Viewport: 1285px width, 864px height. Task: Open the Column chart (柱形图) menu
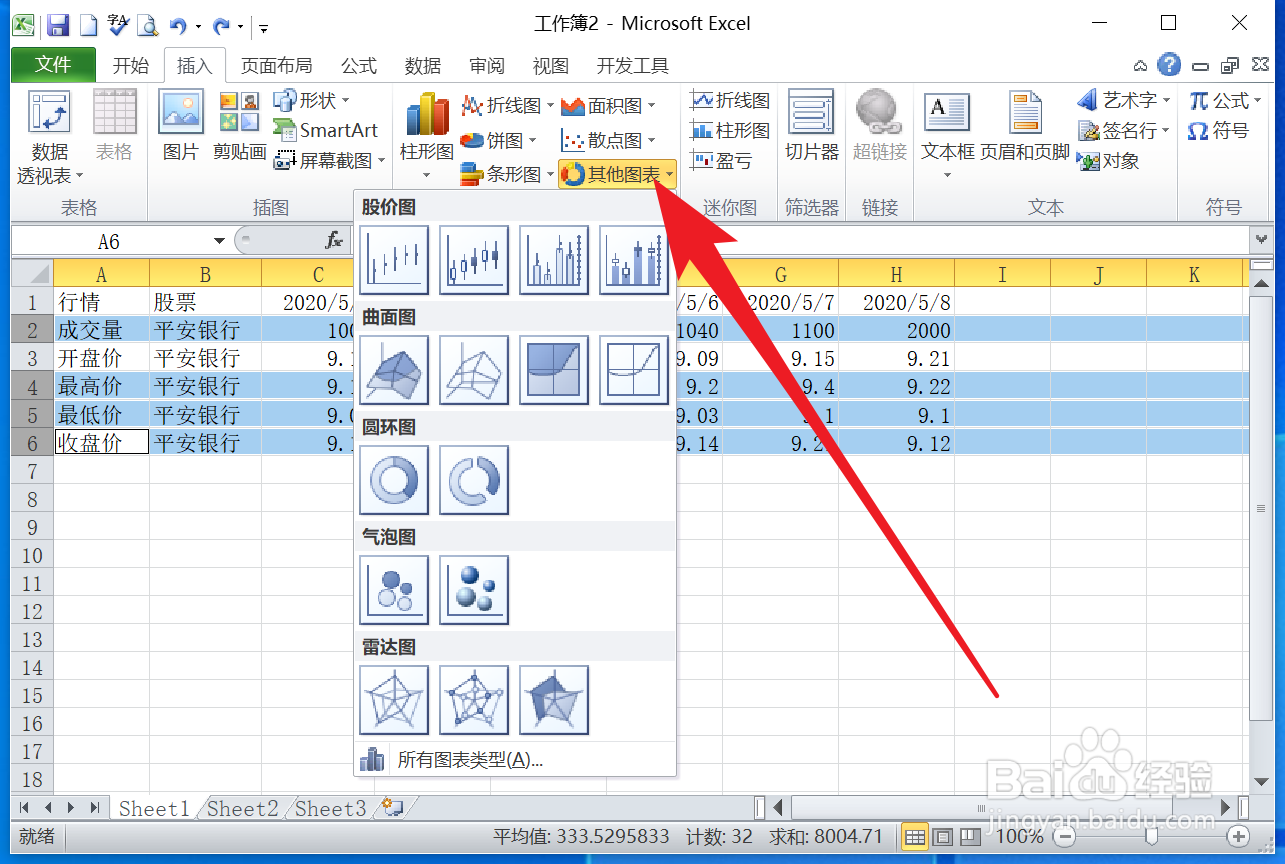[427, 138]
